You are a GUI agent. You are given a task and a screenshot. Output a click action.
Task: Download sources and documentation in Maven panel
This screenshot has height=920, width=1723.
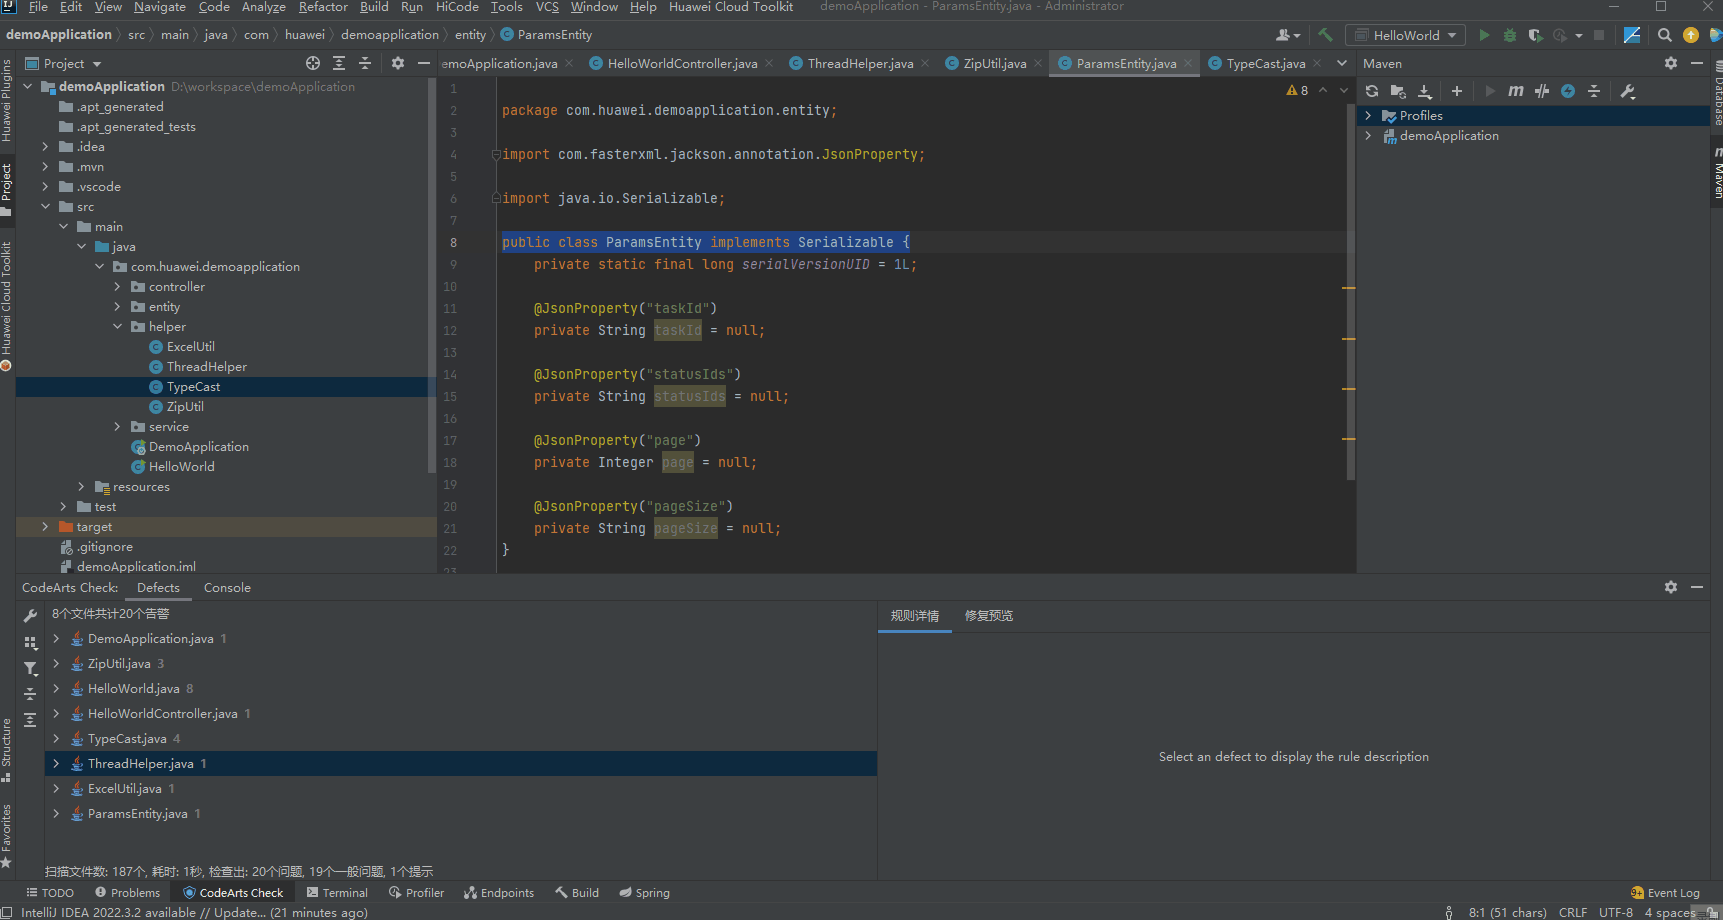coord(1425,91)
